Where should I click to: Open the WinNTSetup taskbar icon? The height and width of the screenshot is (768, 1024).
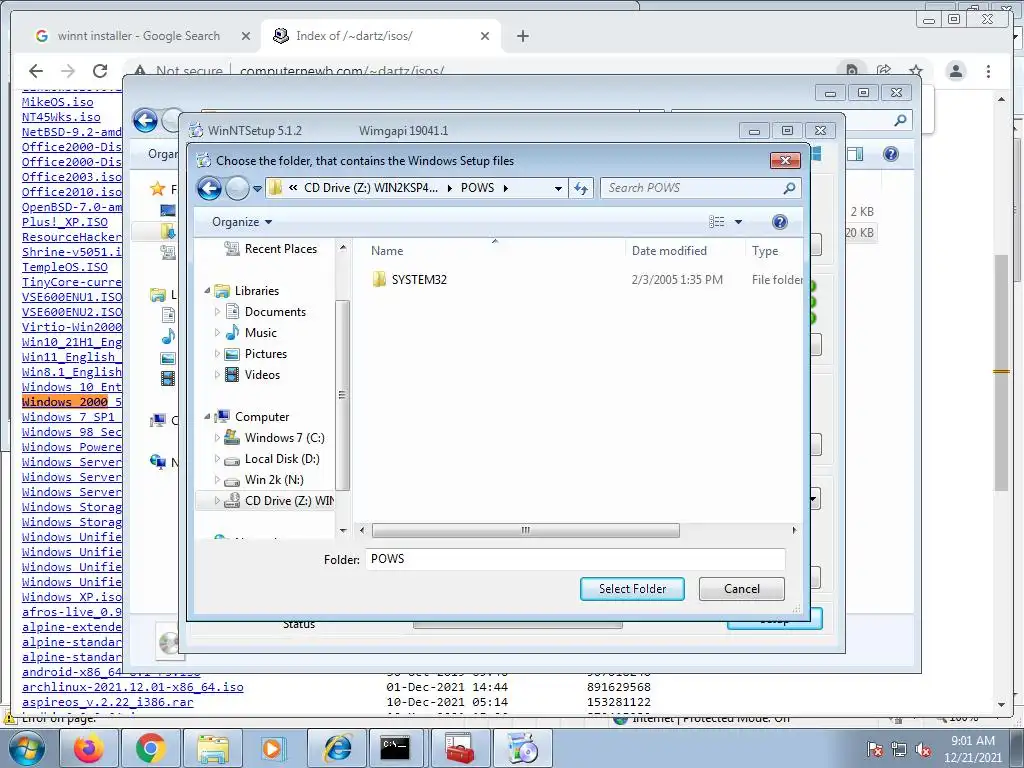[521, 748]
